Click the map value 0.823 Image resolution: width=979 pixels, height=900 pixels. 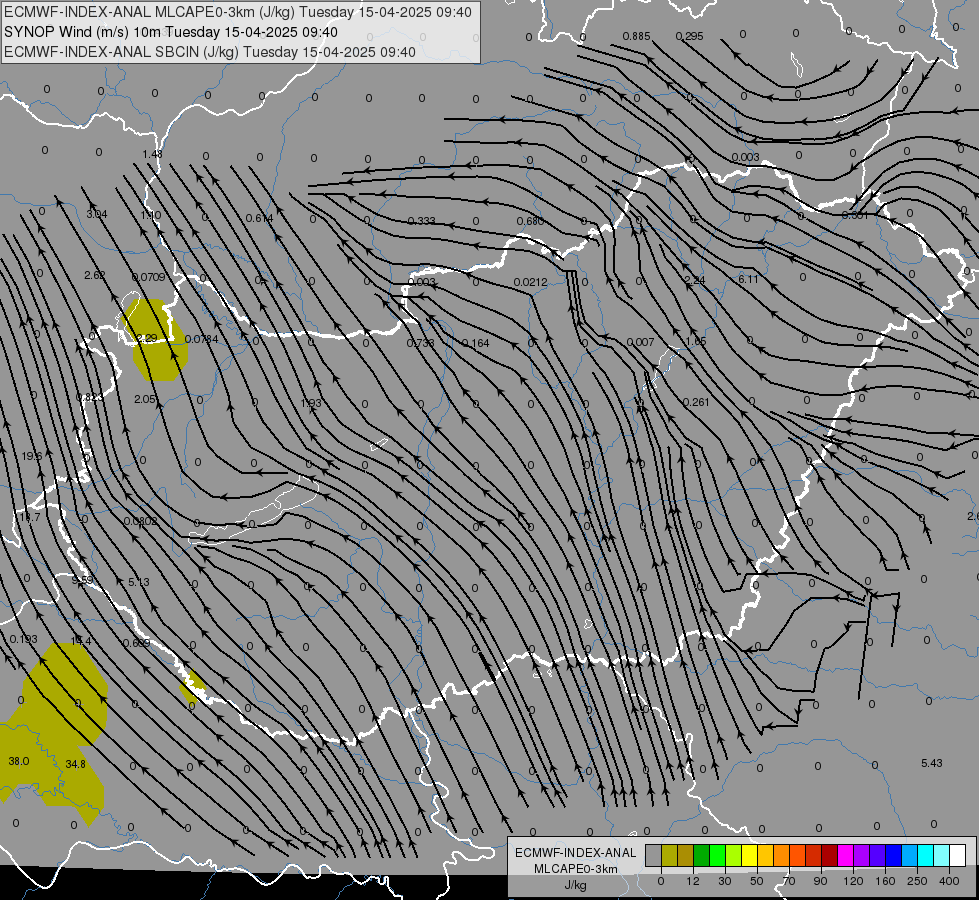90,397
